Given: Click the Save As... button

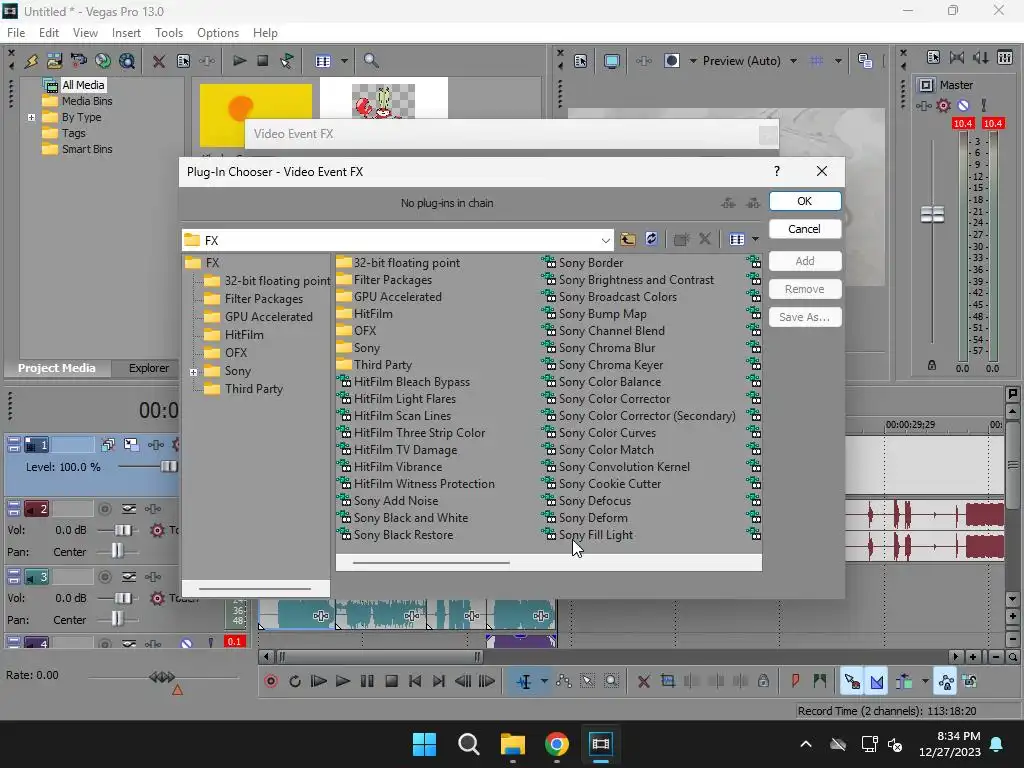Looking at the screenshot, I should pyautogui.click(x=805, y=317).
